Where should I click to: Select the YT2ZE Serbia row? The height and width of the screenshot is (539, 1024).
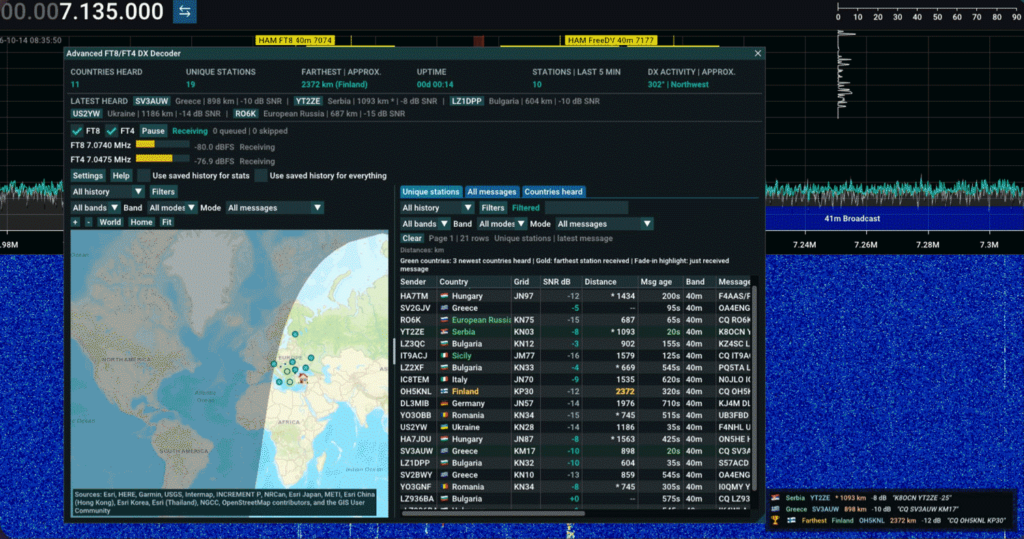[575, 332]
